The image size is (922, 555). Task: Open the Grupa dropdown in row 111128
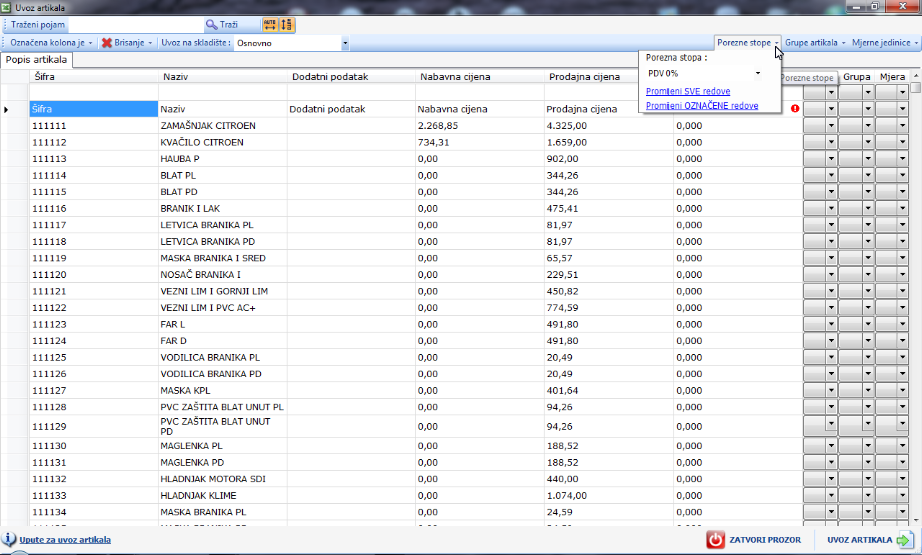click(867, 407)
